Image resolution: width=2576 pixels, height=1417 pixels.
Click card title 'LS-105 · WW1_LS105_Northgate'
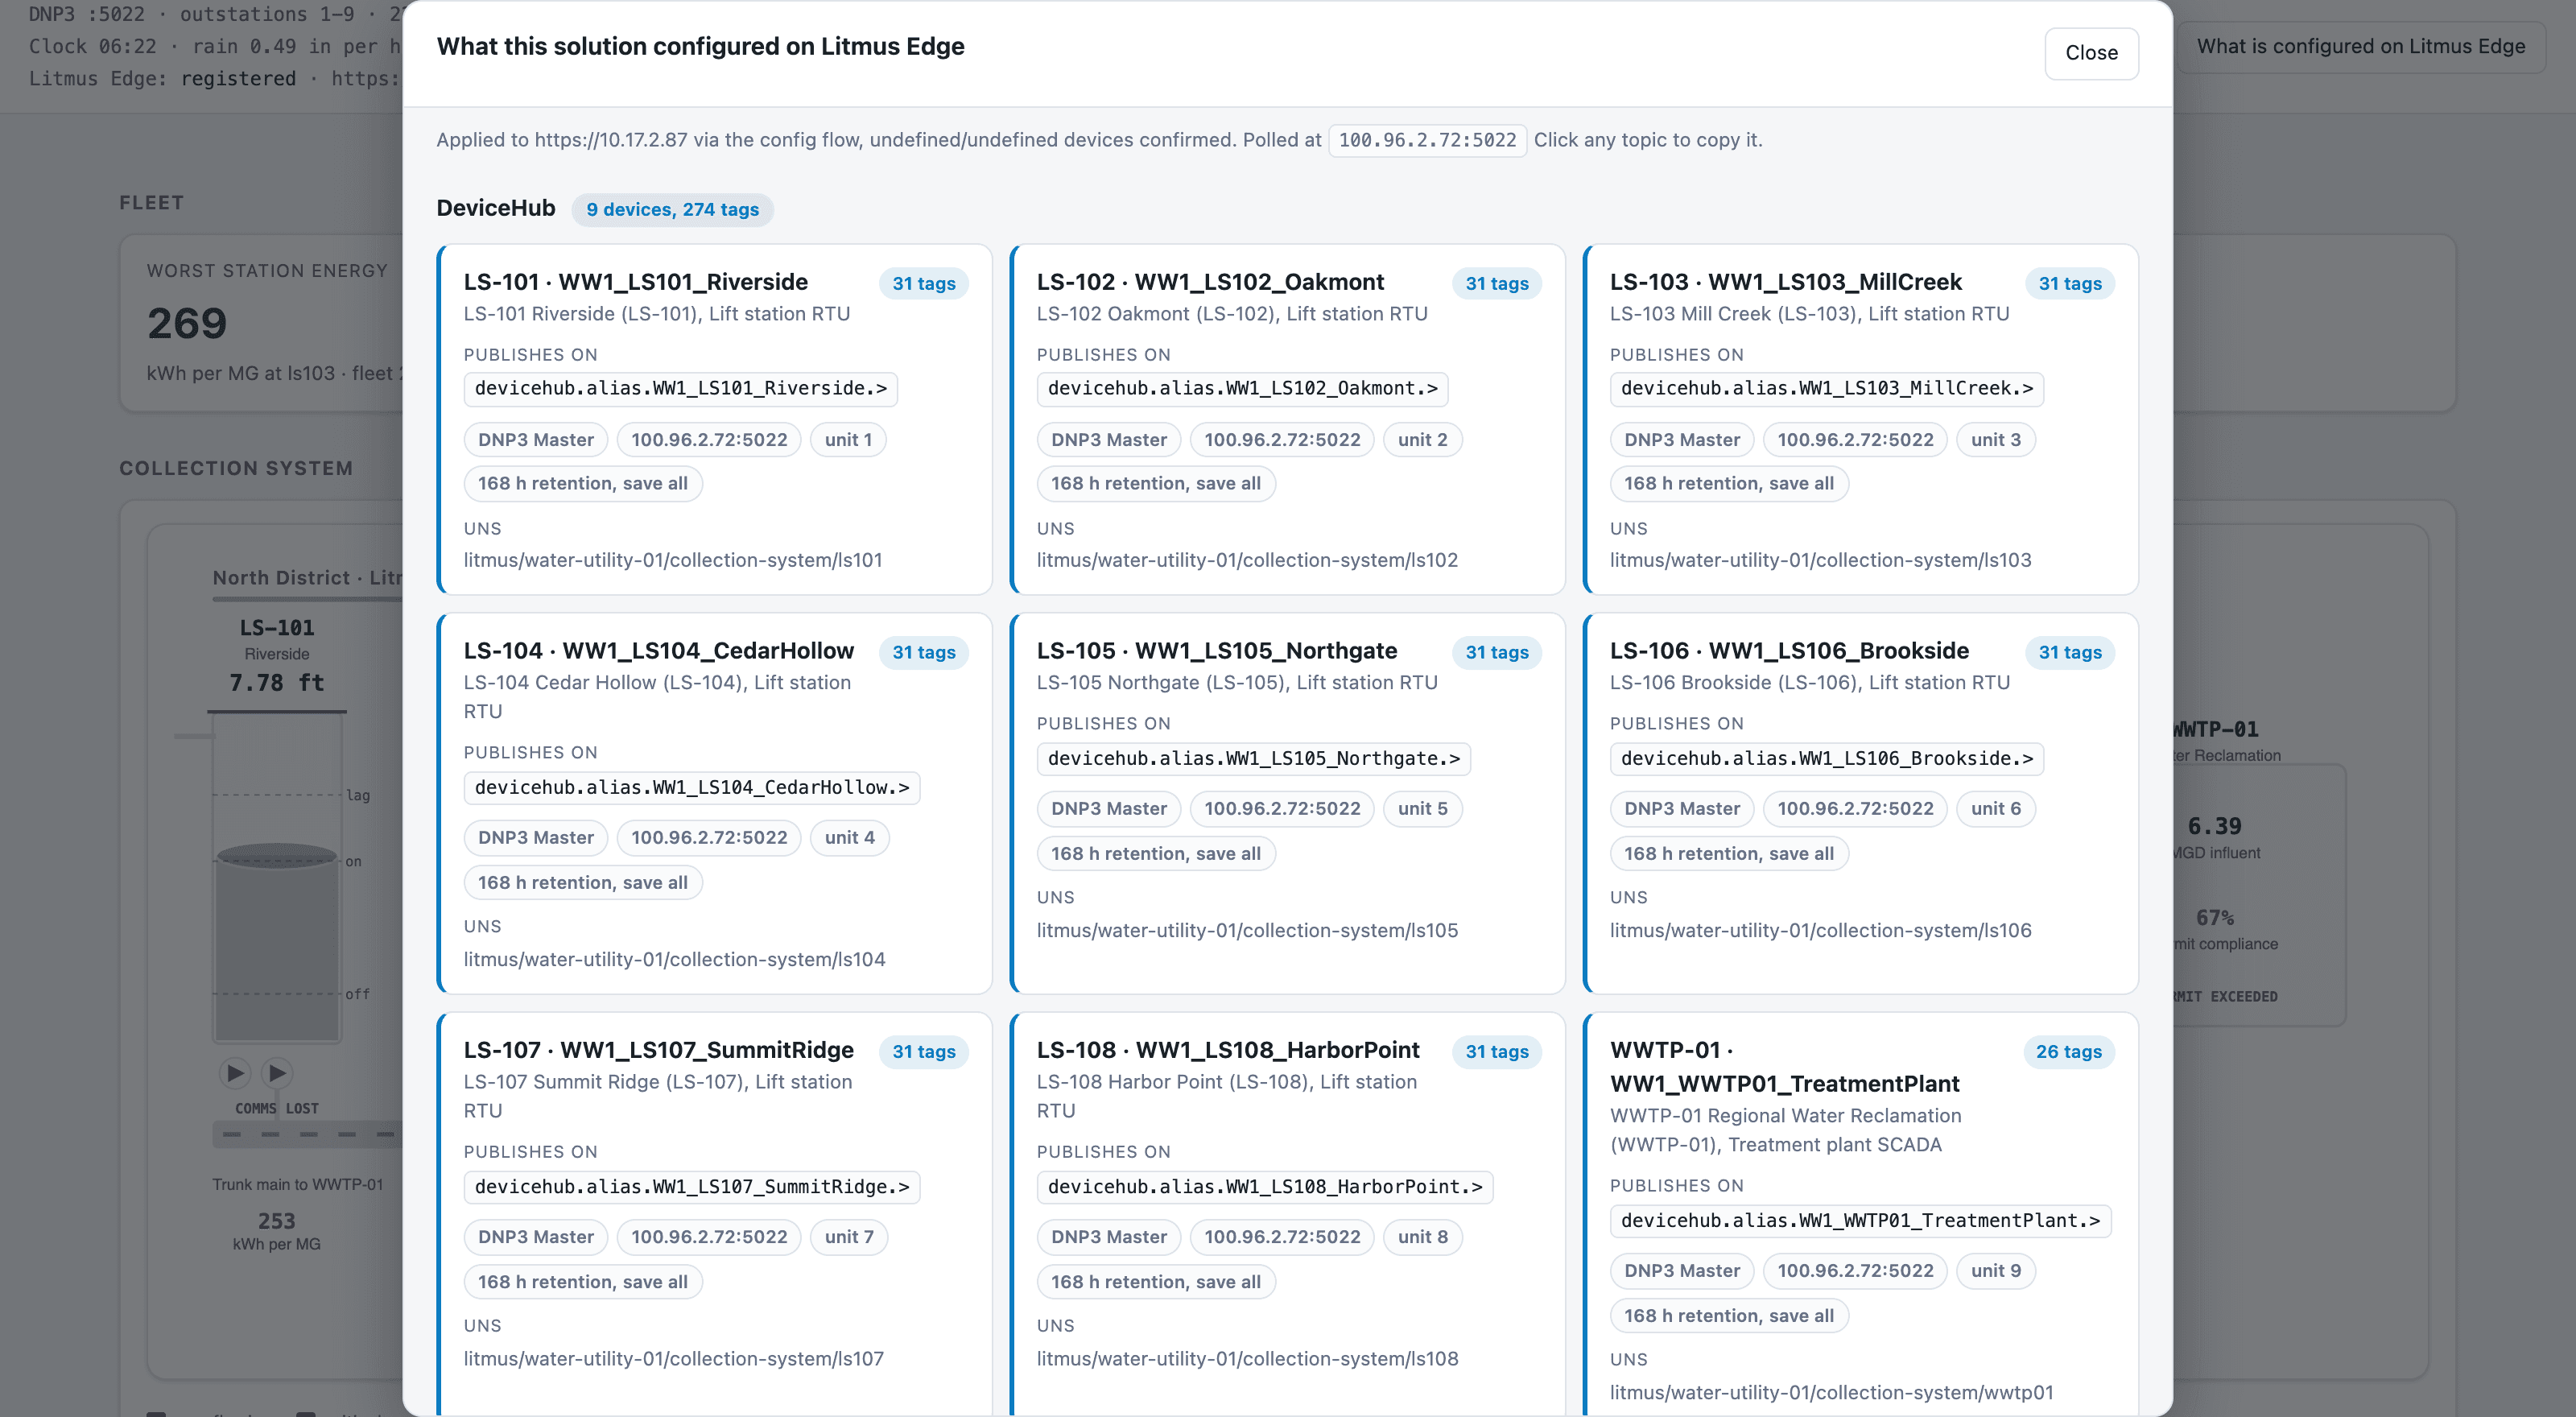(1216, 651)
